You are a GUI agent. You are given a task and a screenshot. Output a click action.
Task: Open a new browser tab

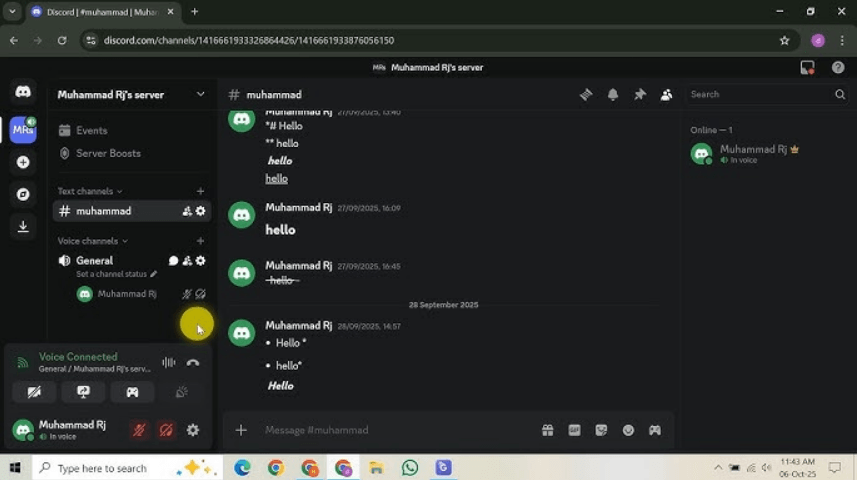[x=194, y=11]
